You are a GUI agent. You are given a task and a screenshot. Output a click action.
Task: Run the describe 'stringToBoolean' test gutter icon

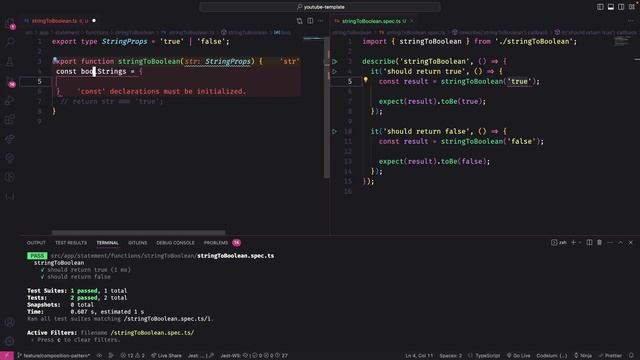click(x=335, y=62)
